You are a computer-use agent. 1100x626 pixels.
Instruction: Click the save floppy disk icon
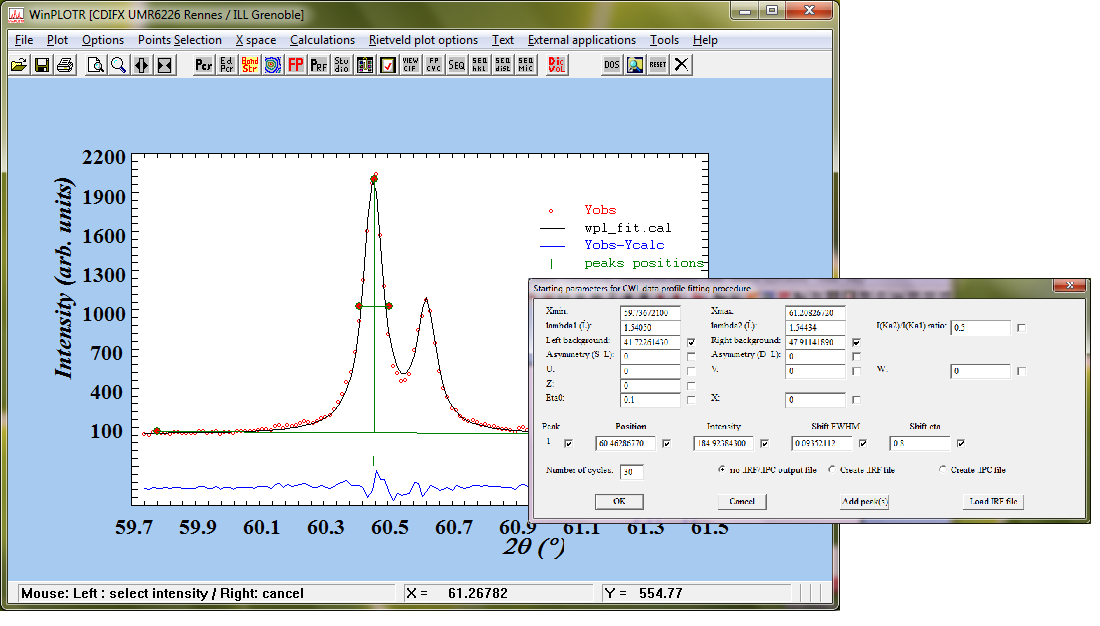(42, 65)
